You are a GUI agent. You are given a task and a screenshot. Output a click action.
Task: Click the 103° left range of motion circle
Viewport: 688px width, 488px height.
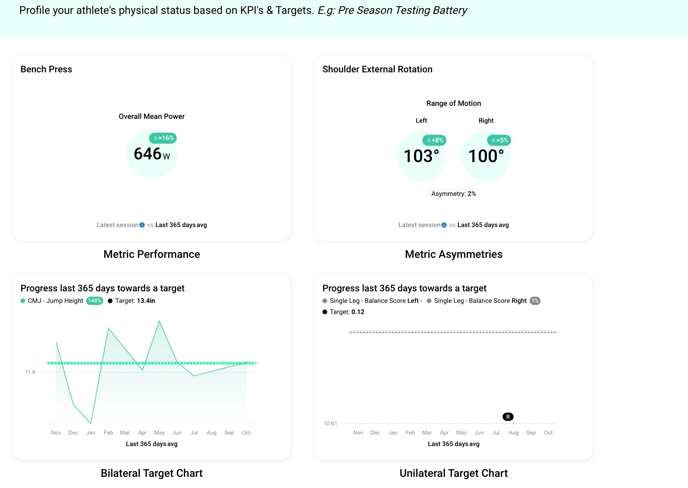pyautogui.click(x=421, y=157)
